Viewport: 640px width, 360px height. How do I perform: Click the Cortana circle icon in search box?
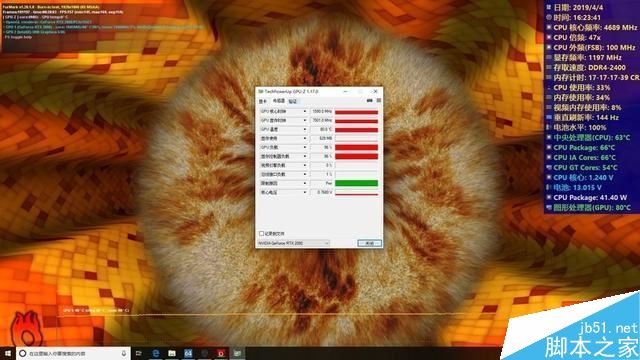coord(23,353)
